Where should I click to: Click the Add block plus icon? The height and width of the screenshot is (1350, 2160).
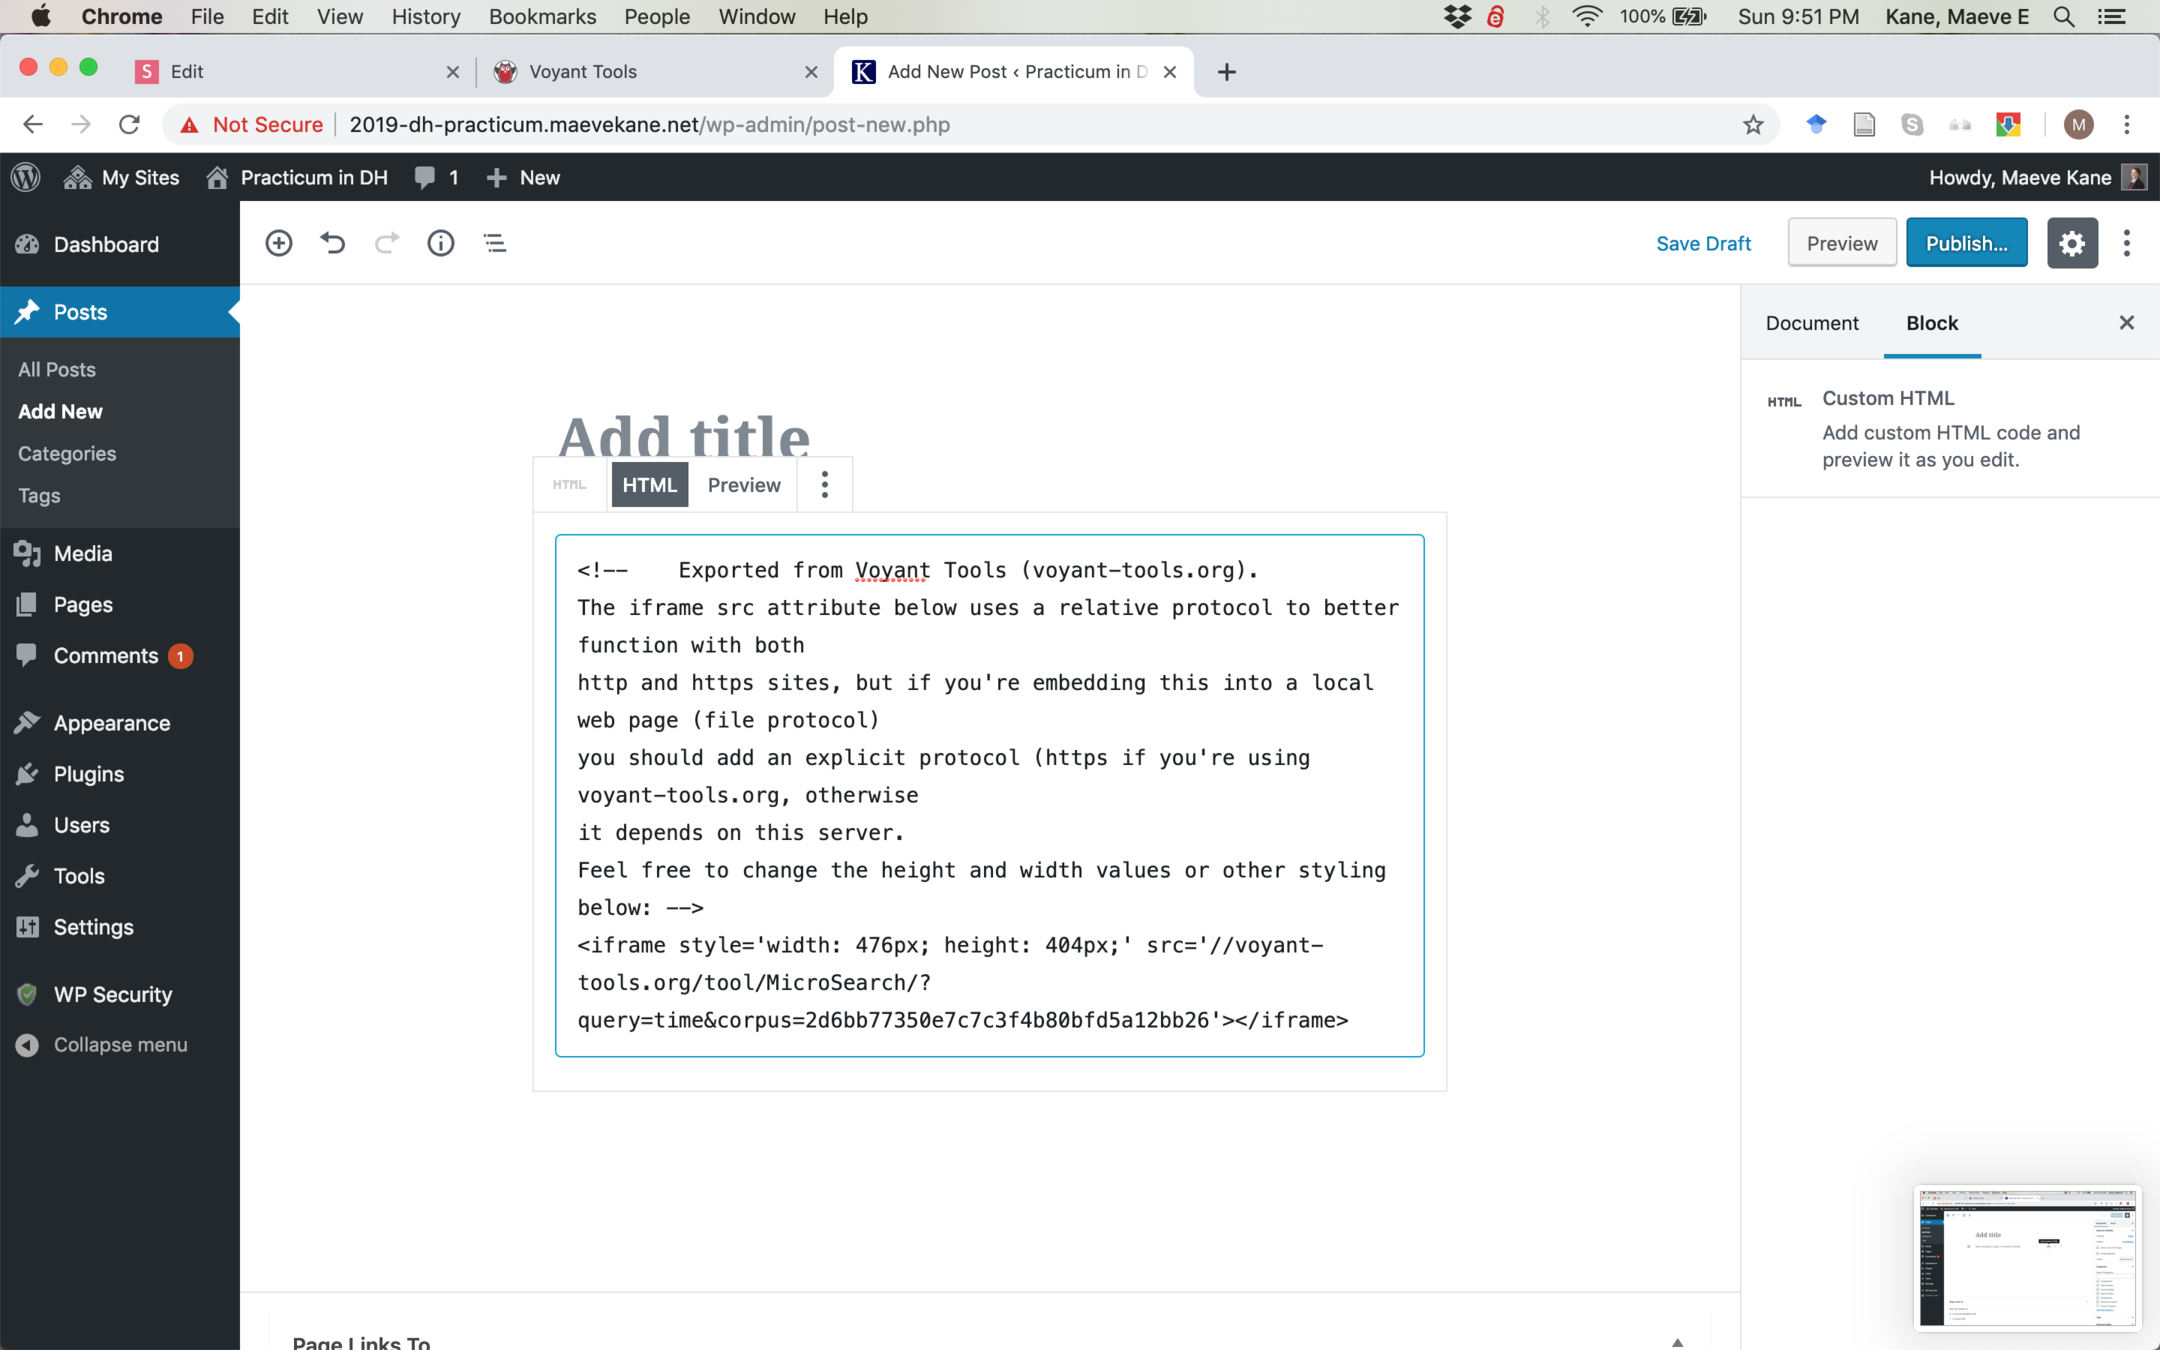pos(279,243)
